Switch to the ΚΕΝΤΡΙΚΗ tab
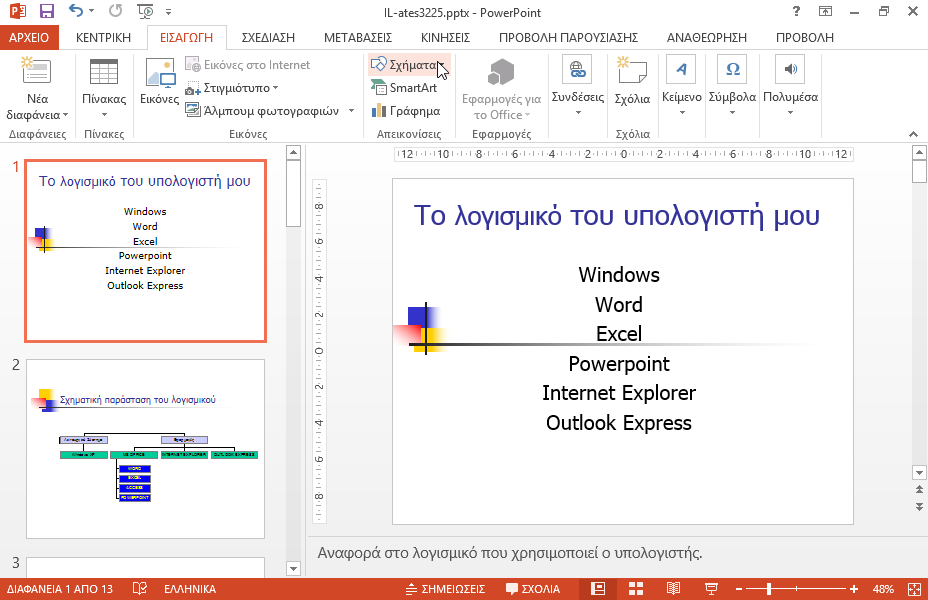Image resolution: width=928 pixels, height=600 pixels. [103, 38]
